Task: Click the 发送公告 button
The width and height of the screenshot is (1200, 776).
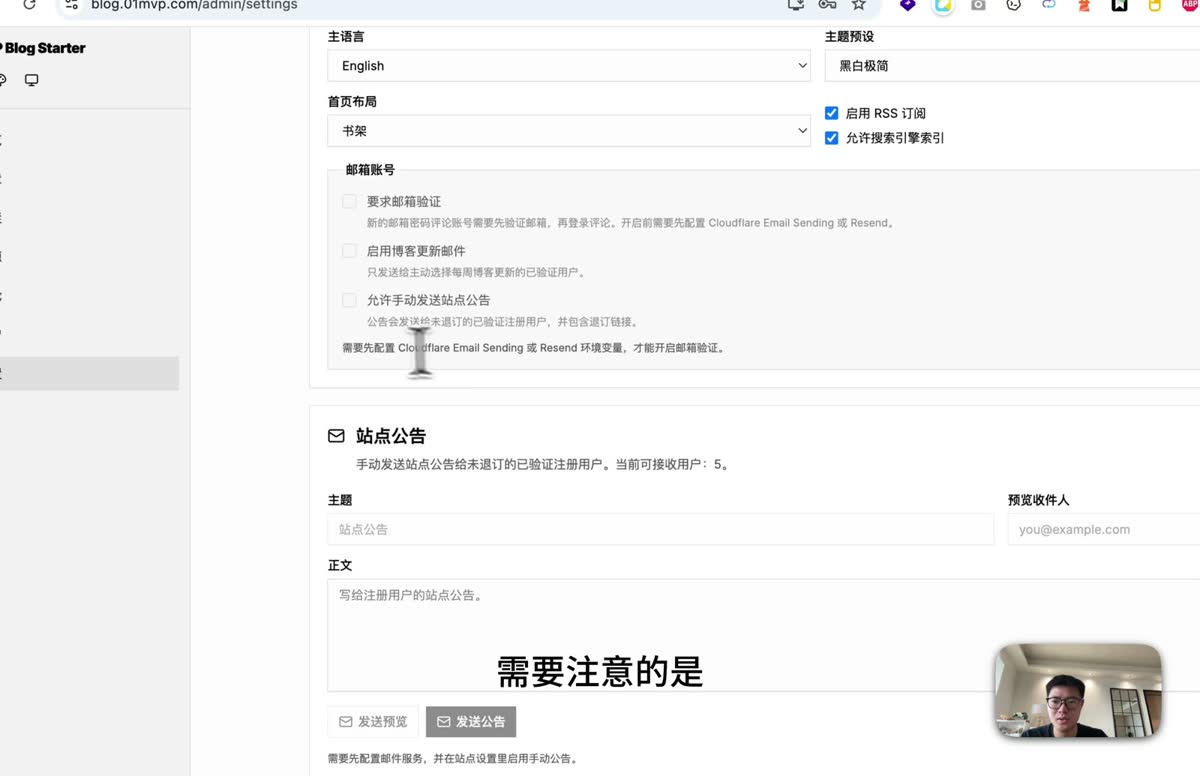Action: pos(471,721)
